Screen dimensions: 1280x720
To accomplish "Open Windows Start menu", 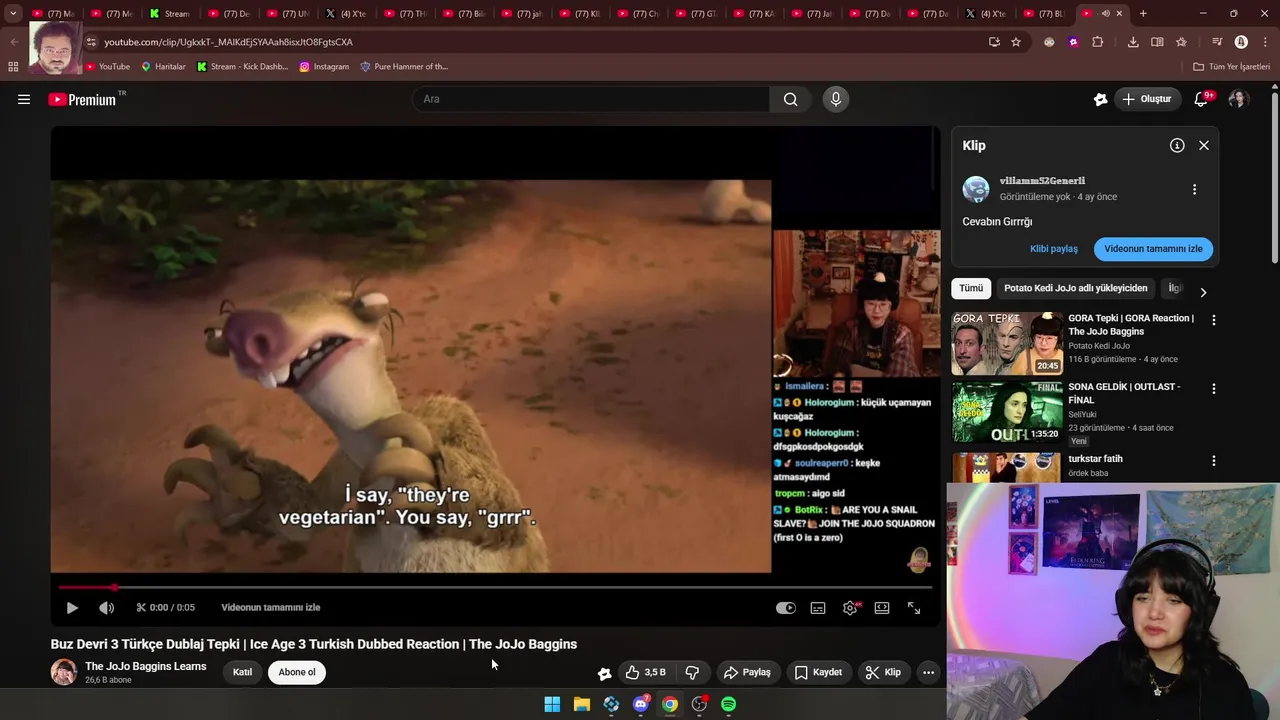I will (552, 704).
